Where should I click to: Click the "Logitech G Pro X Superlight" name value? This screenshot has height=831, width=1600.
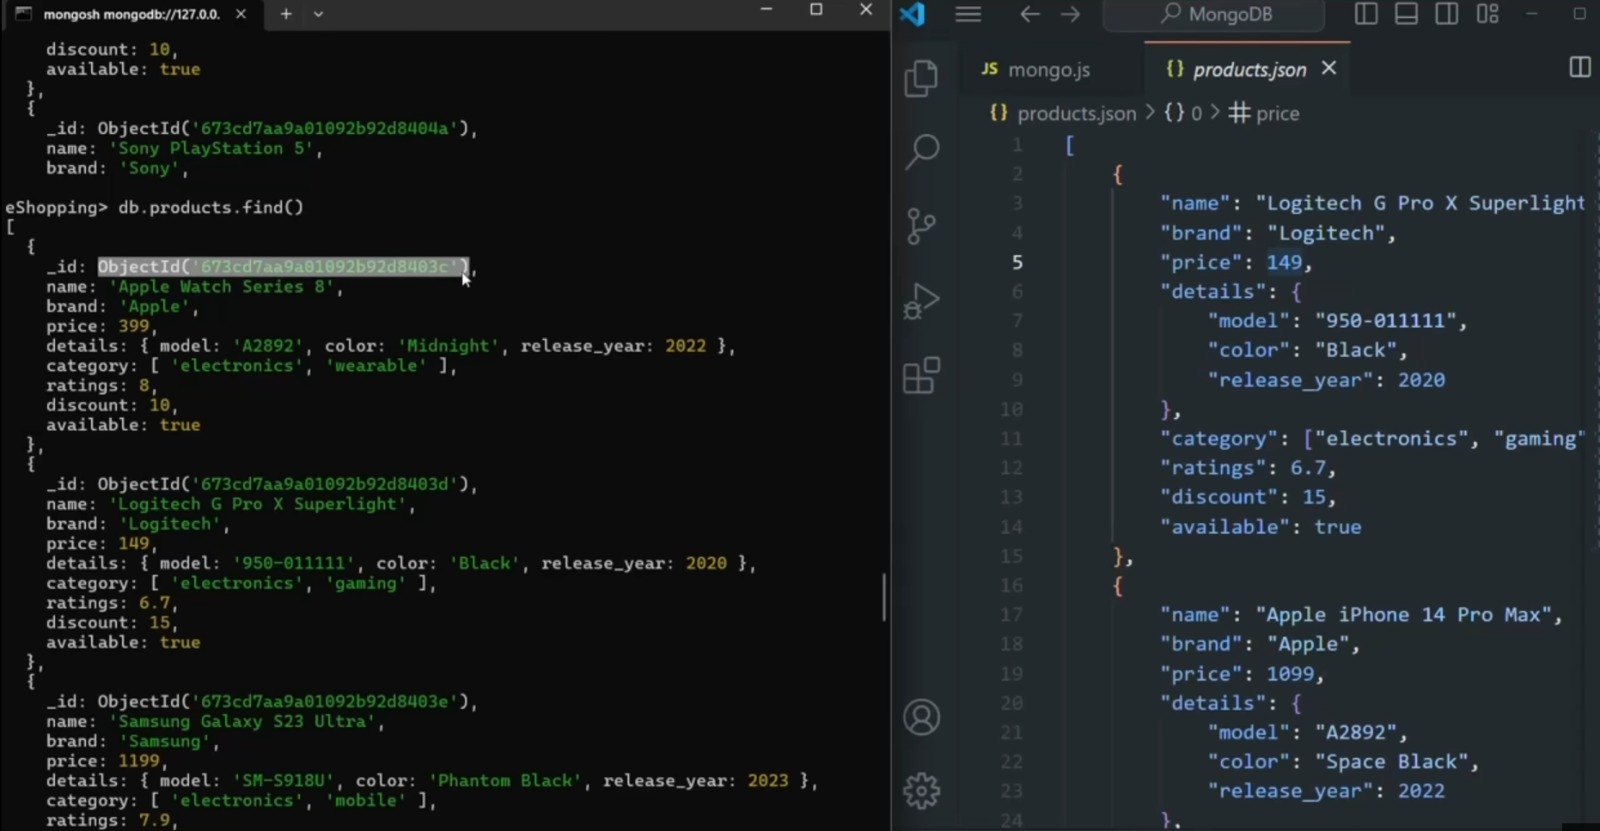coord(1421,203)
